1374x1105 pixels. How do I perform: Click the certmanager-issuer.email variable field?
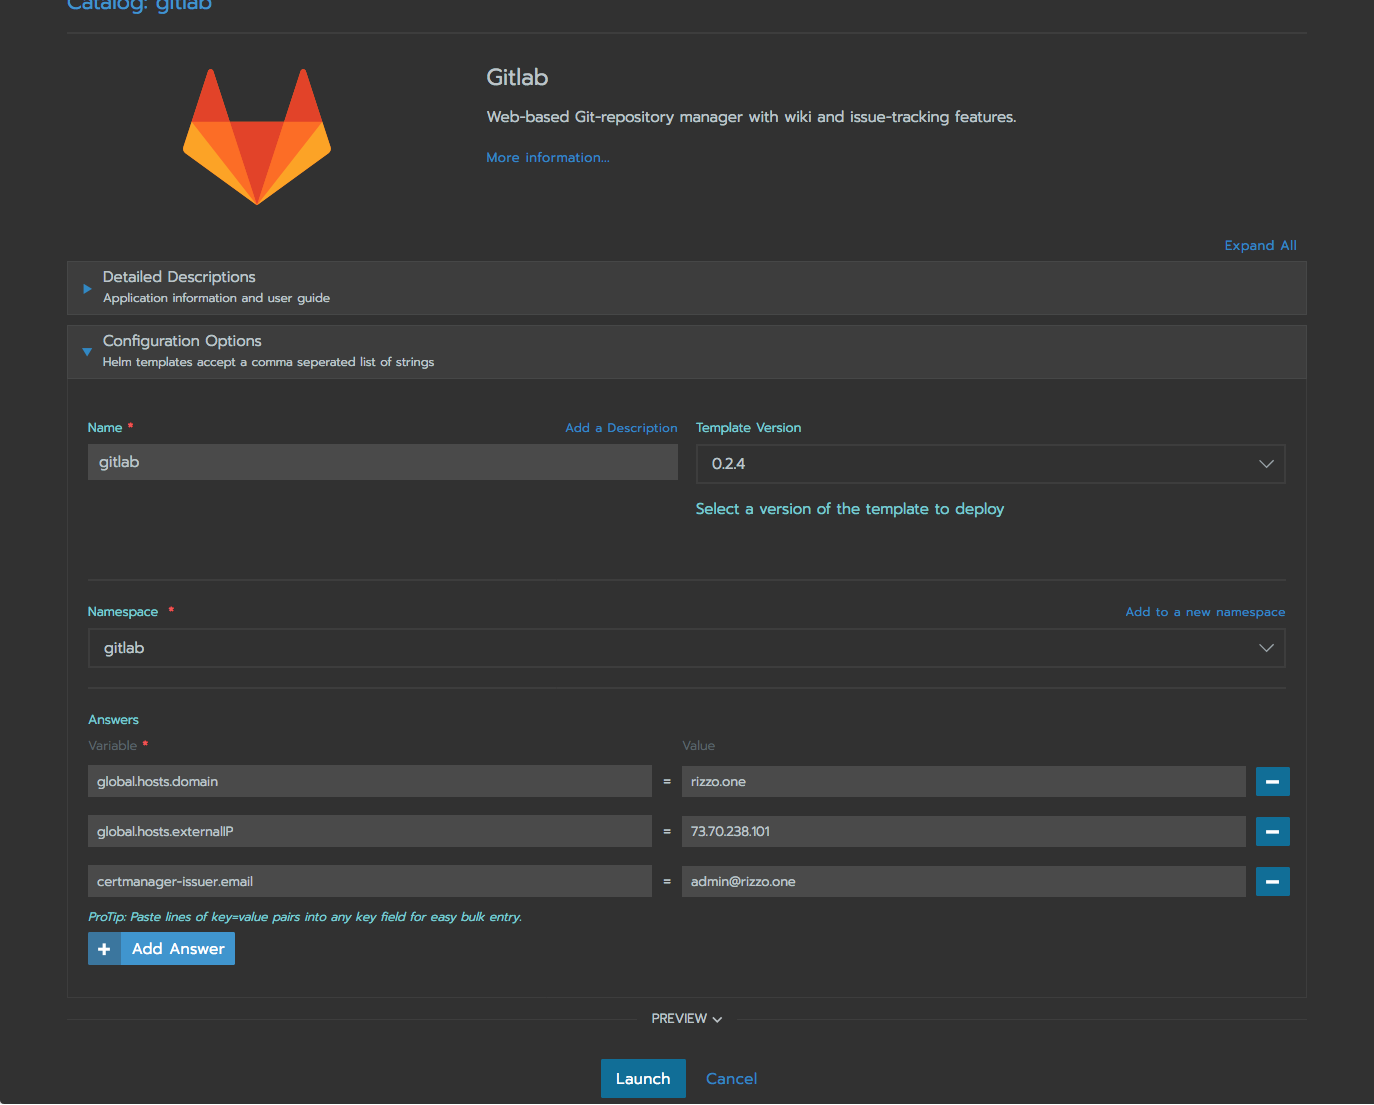coord(370,881)
